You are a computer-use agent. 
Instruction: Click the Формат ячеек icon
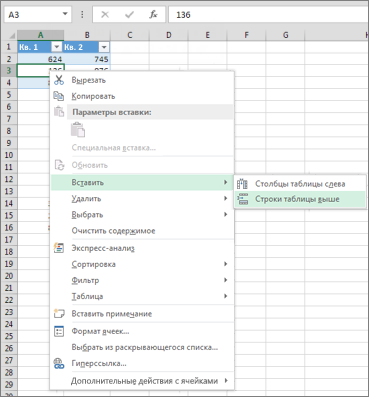click(59, 331)
